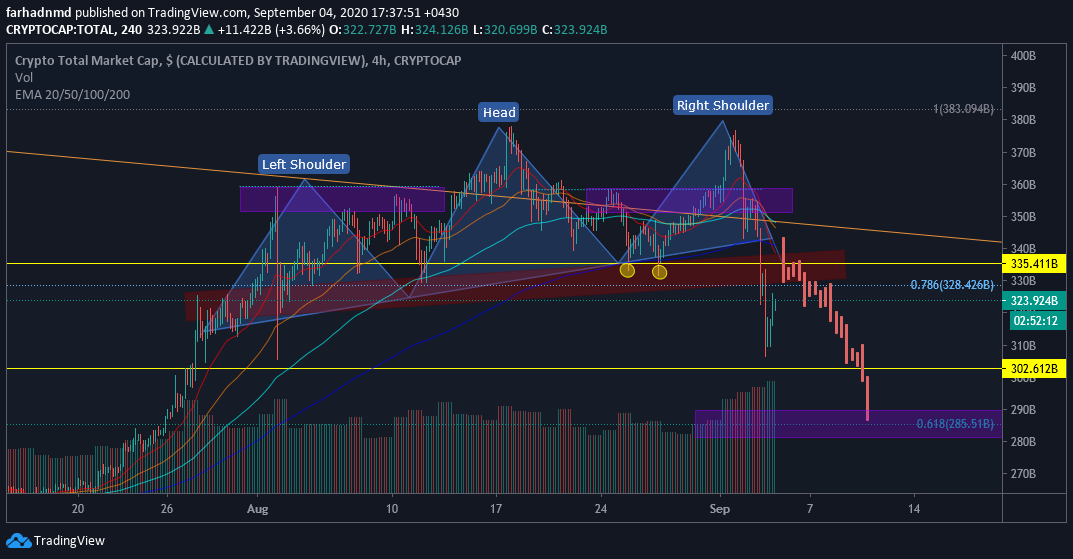Click the 360B price axis value
Image resolution: width=1073 pixels, height=559 pixels.
coord(1023,185)
